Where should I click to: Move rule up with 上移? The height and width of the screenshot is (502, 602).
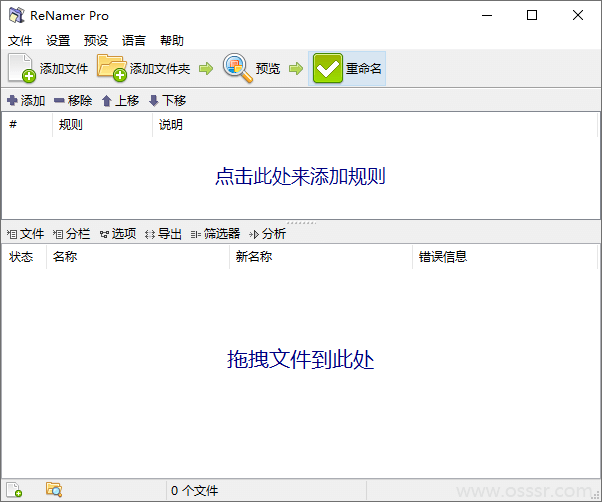pyautogui.click(x=120, y=101)
